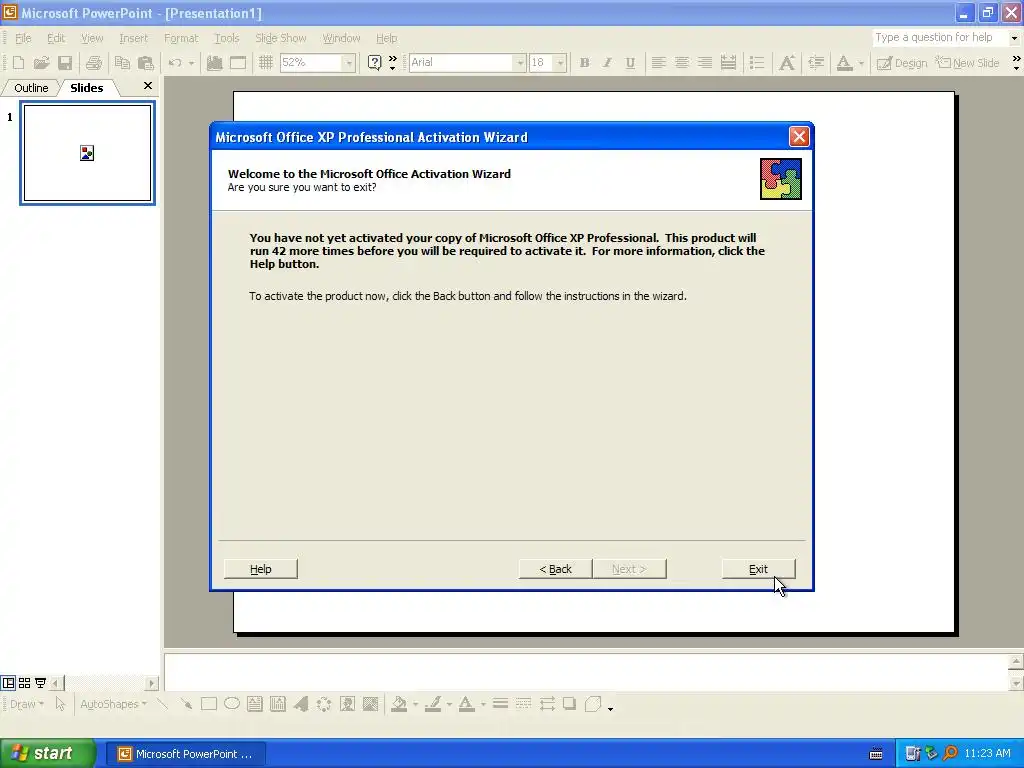This screenshot has height=768, width=1024.
Task: Select slide 1 thumbnail
Action: click(x=88, y=153)
